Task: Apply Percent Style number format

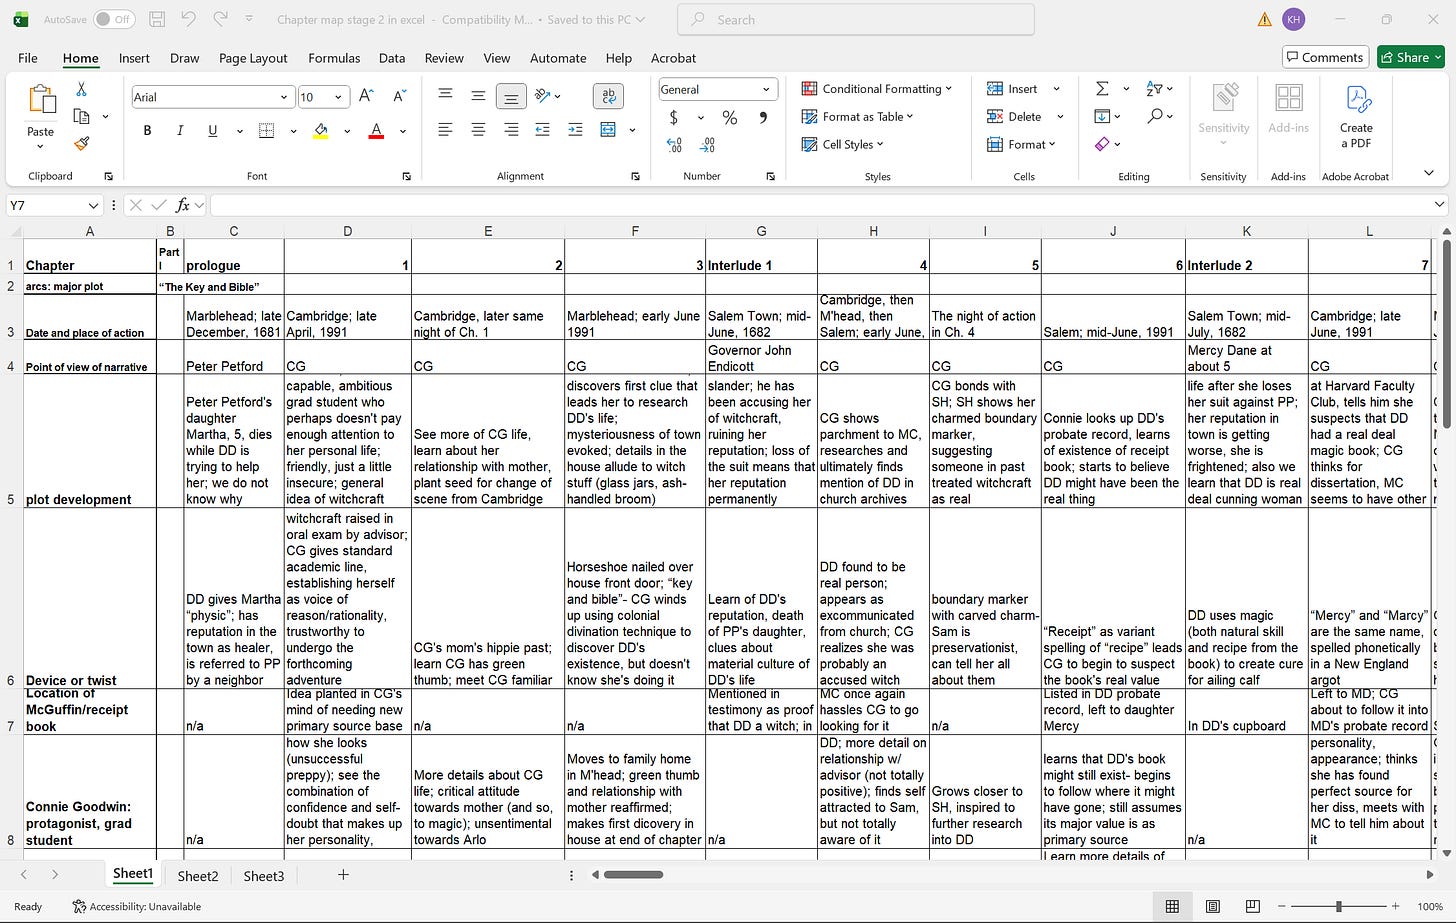Action: click(730, 118)
